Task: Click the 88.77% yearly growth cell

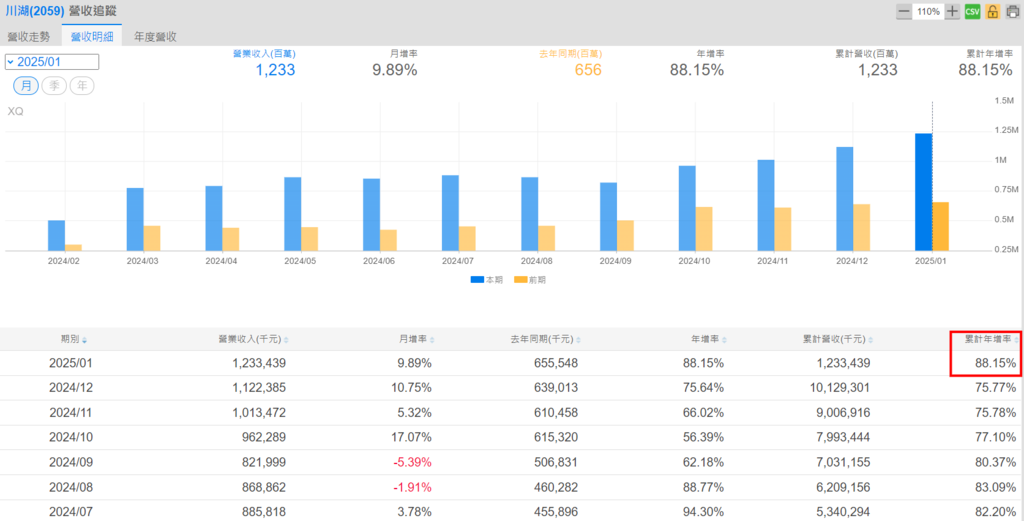Action: click(x=703, y=487)
